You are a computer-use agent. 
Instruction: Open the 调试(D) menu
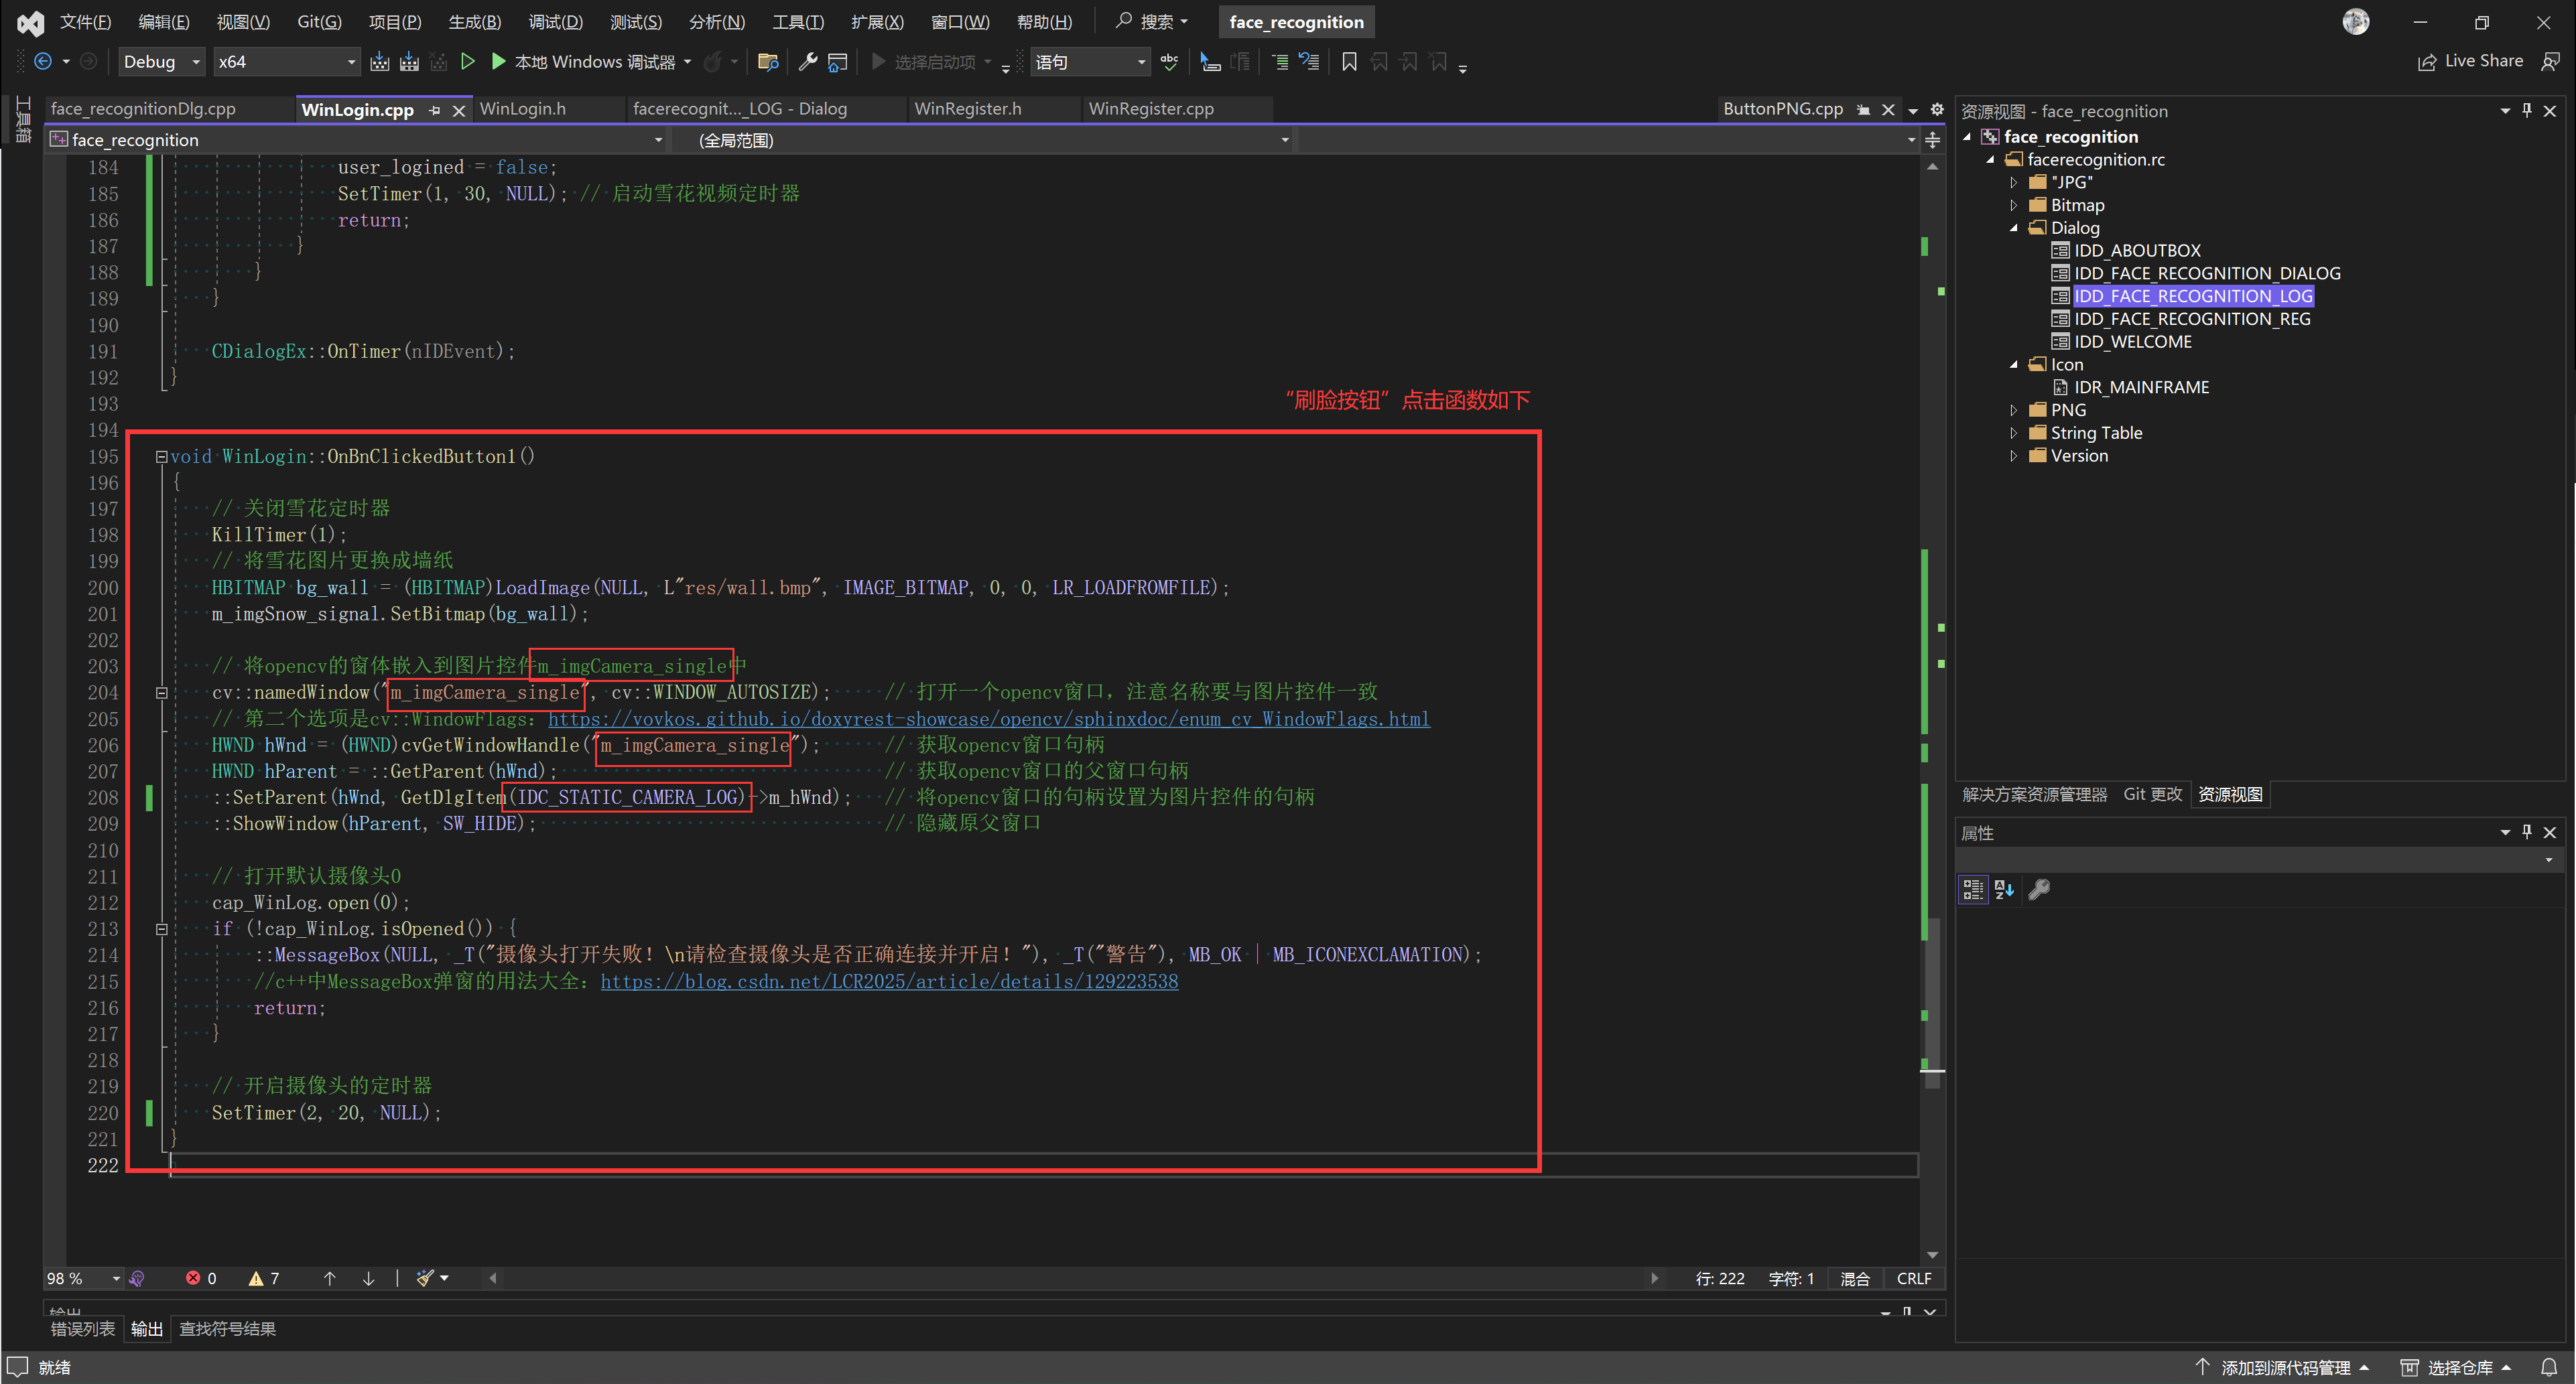point(555,22)
